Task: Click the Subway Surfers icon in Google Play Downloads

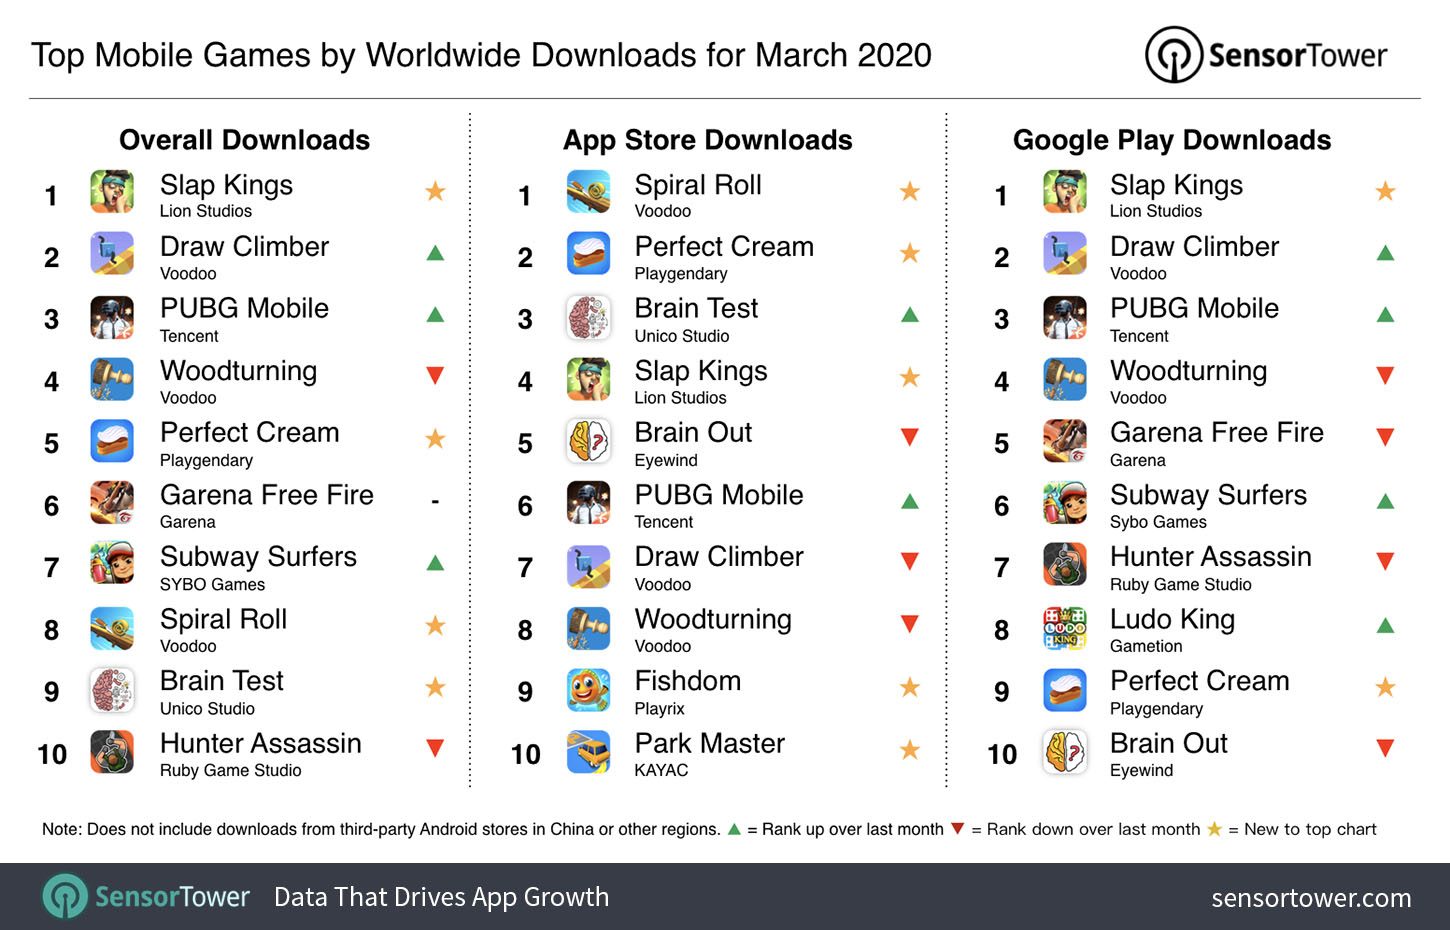Action: click(1065, 504)
